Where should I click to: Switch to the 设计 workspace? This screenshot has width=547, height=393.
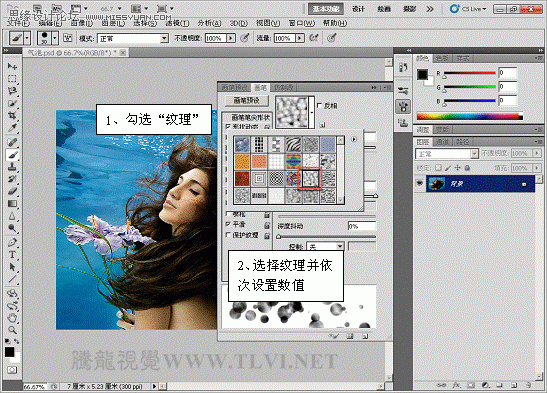click(x=358, y=9)
